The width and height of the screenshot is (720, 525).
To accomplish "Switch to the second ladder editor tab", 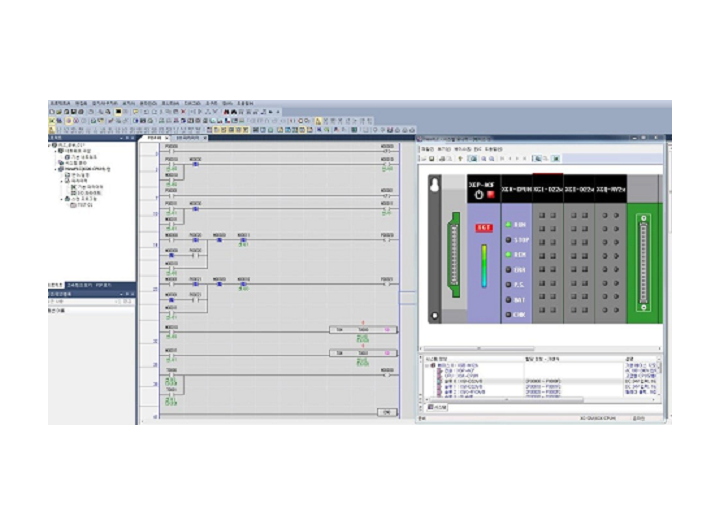I will (x=187, y=138).
